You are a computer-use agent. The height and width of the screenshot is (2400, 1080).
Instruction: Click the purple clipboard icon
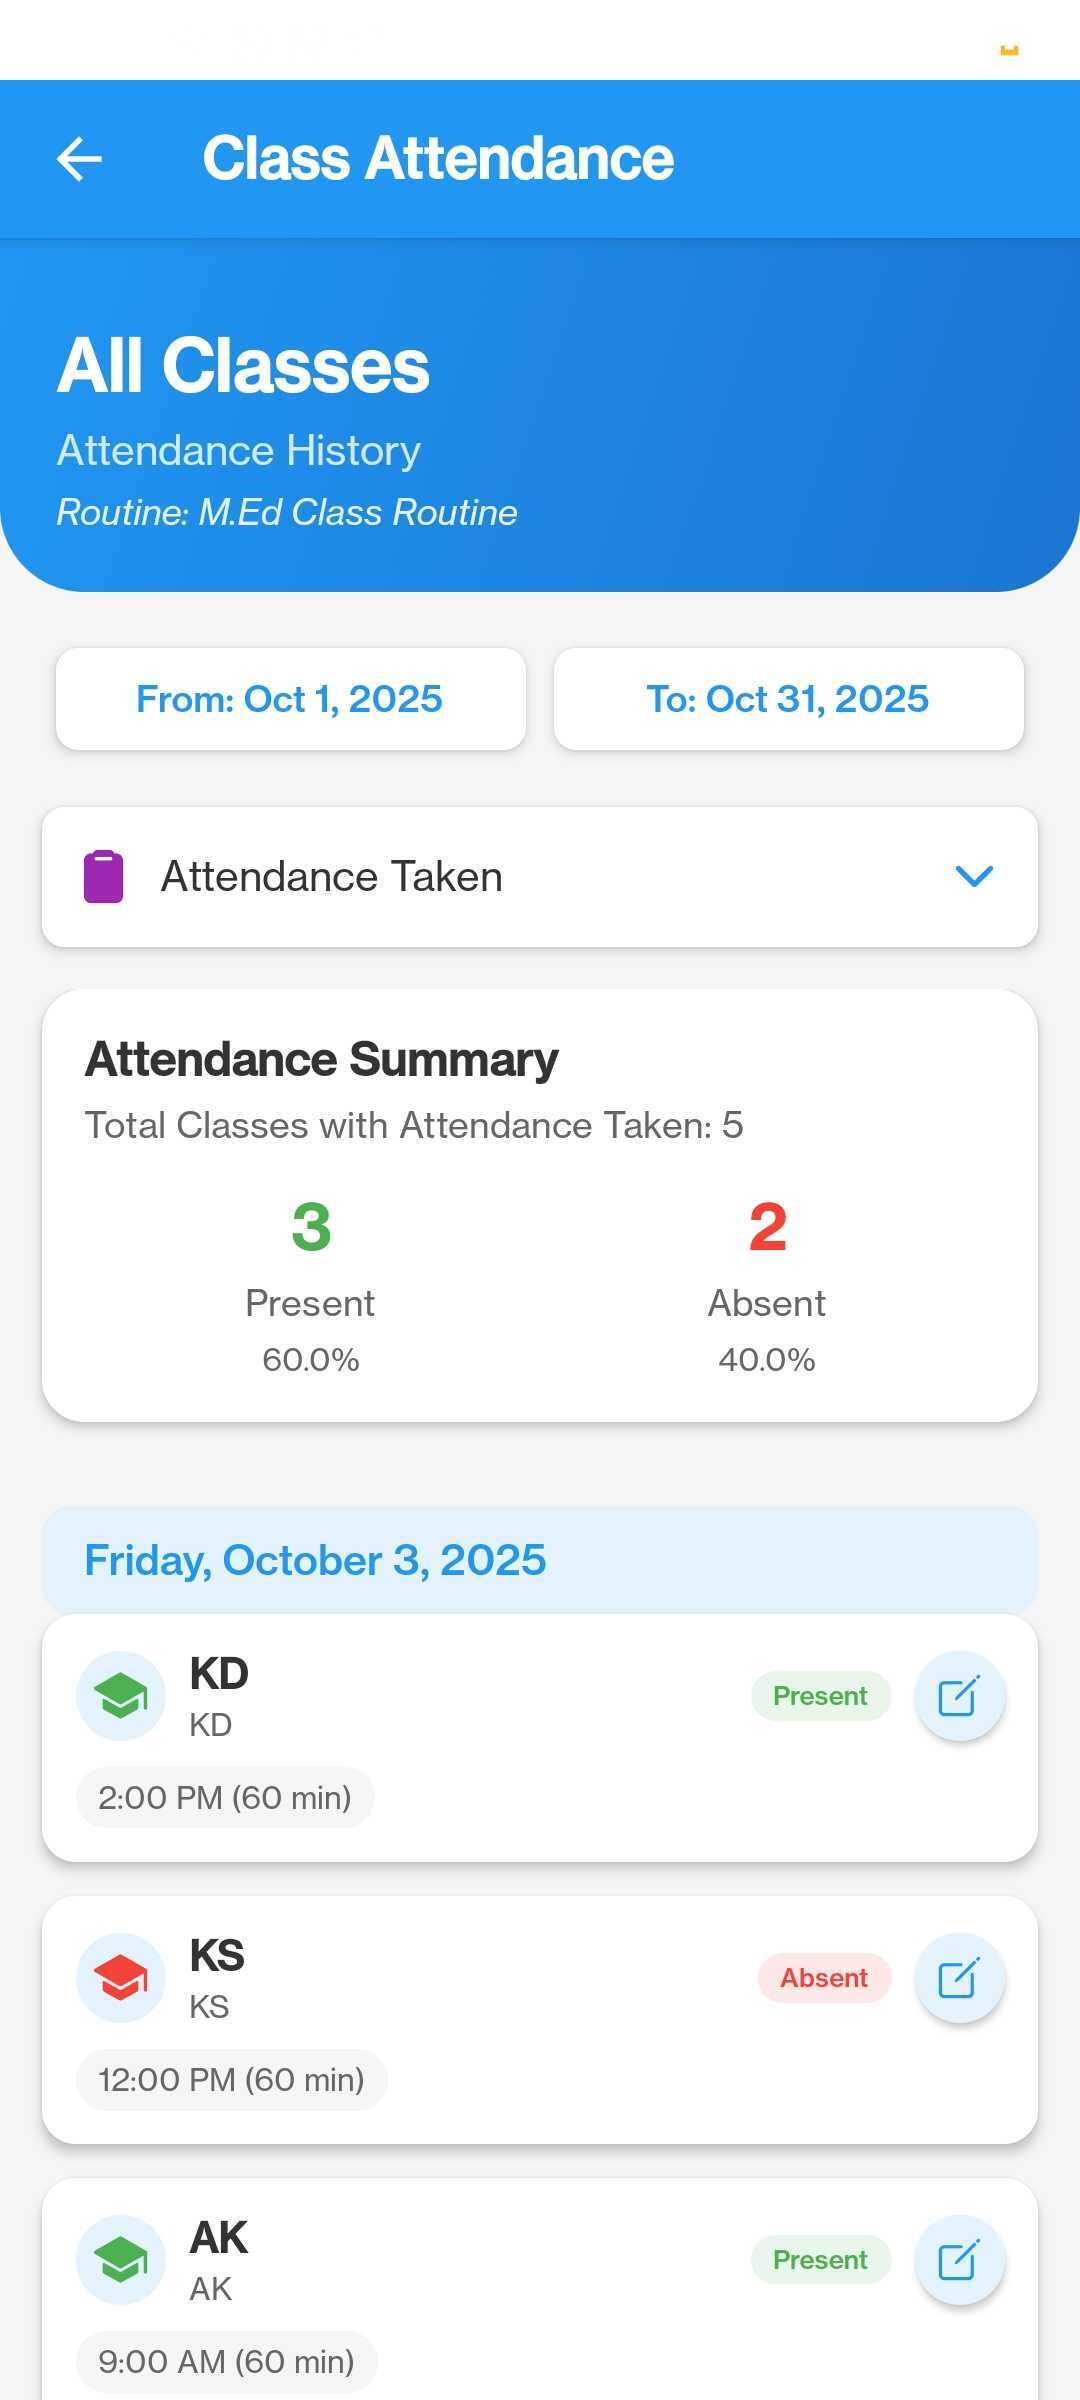pos(103,877)
